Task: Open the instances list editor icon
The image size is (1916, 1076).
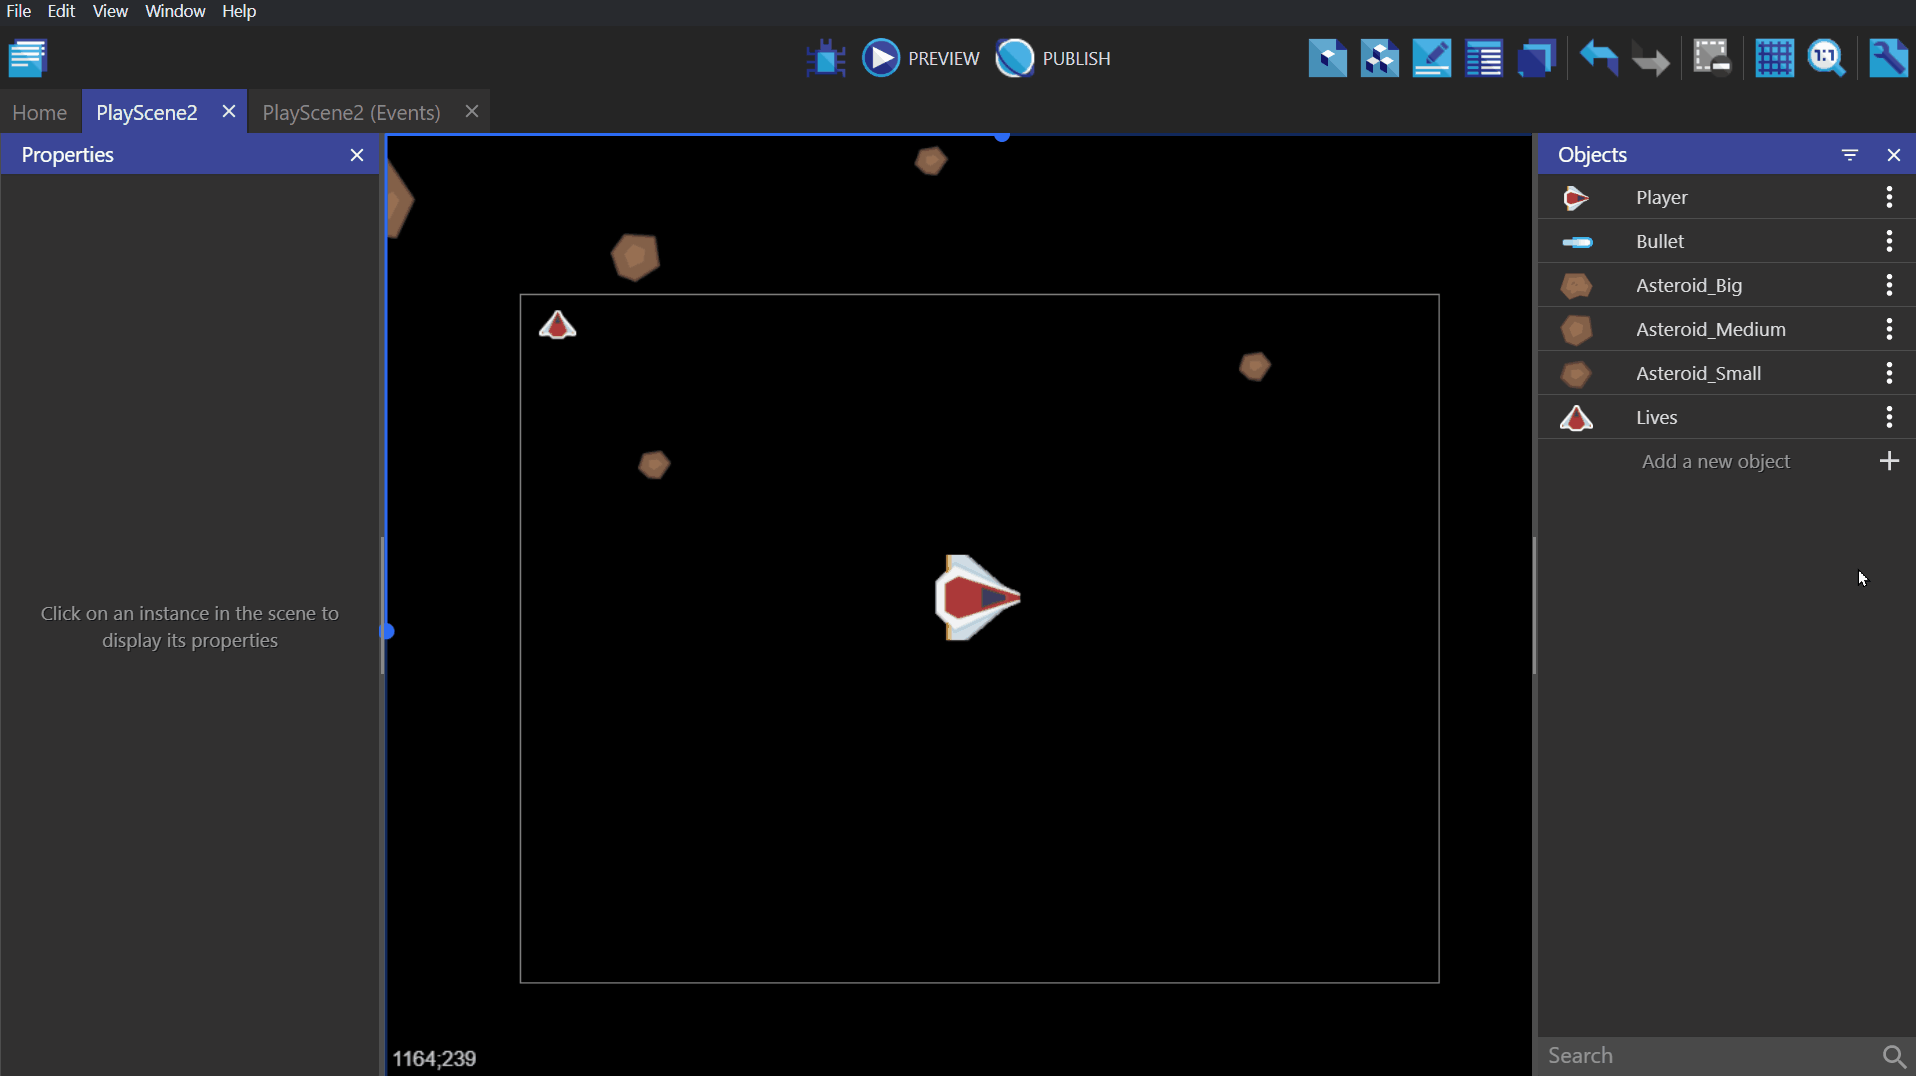Action: [1483, 58]
